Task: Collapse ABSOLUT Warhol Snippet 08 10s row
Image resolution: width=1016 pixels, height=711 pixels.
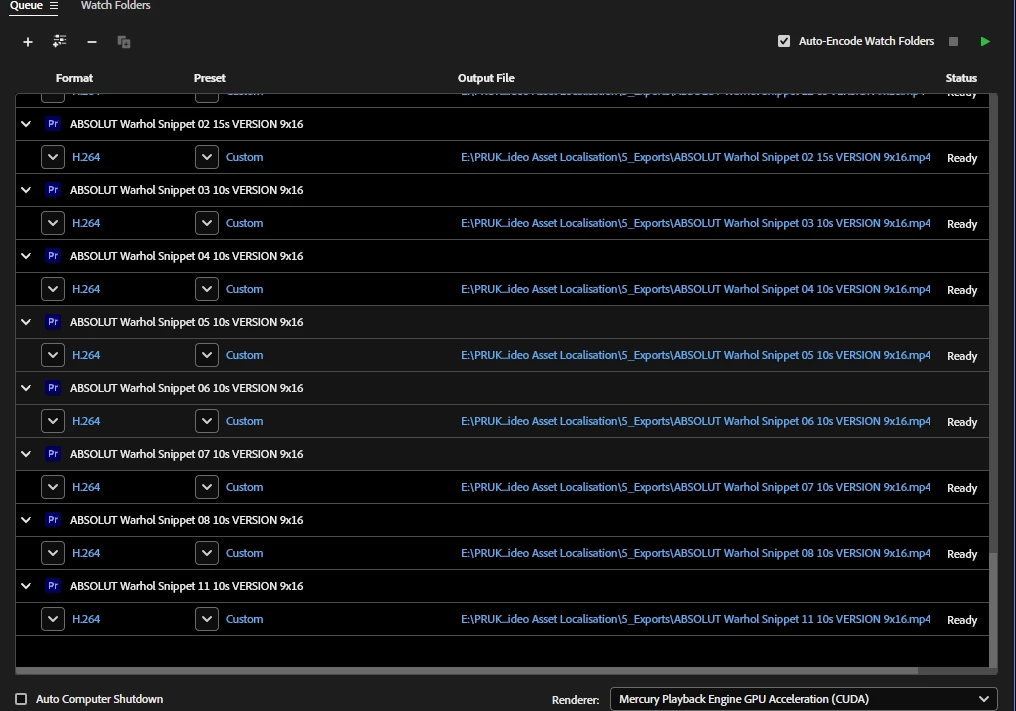Action: click(x=26, y=520)
